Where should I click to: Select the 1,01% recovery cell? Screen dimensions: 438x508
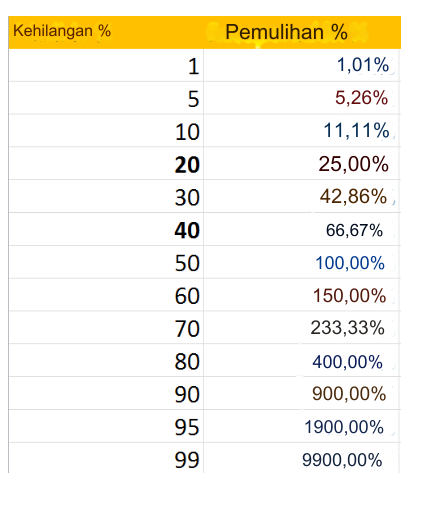[x=302, y=65]
